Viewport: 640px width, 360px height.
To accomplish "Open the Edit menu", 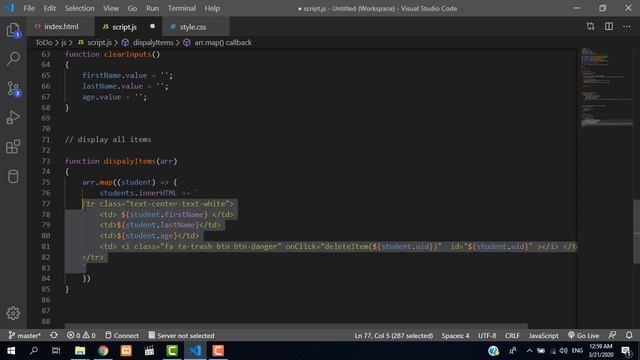I will pyautogui.click(x=49, y=8).
